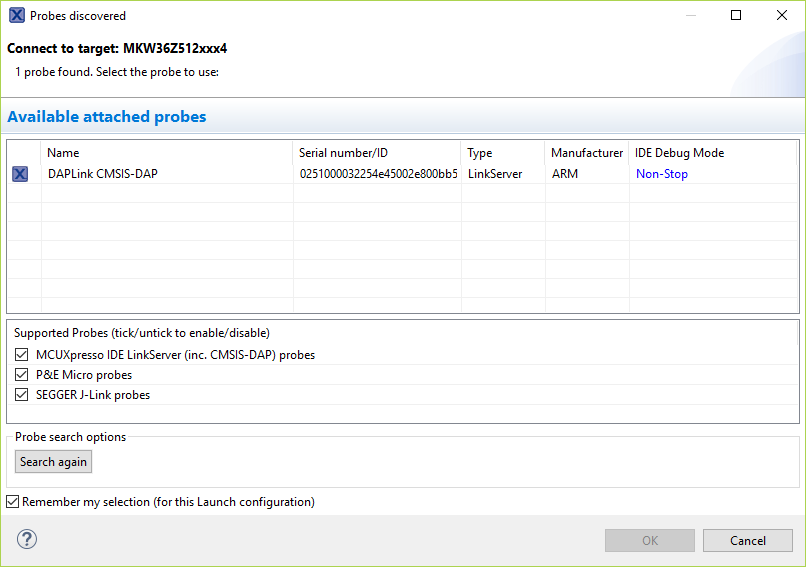Toggle SEGGER J-Link probes checkbox
The height and width of the screenshot is (567, 806).
click(22, 395)
